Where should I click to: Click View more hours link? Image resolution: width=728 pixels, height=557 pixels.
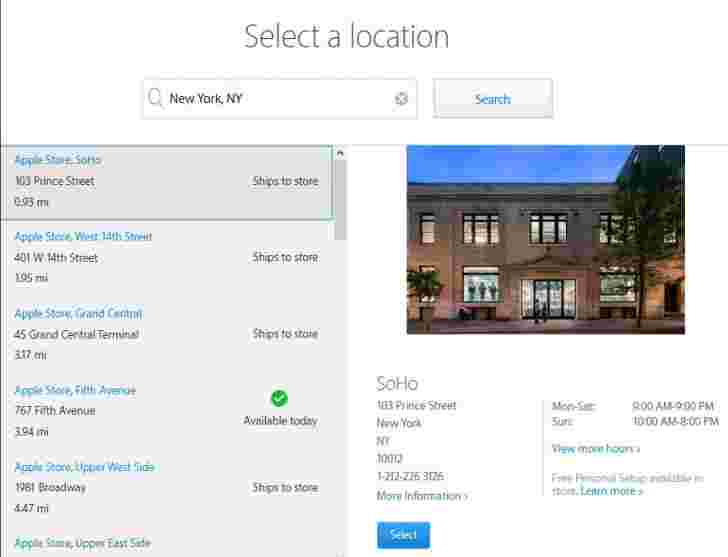(596, 449)
